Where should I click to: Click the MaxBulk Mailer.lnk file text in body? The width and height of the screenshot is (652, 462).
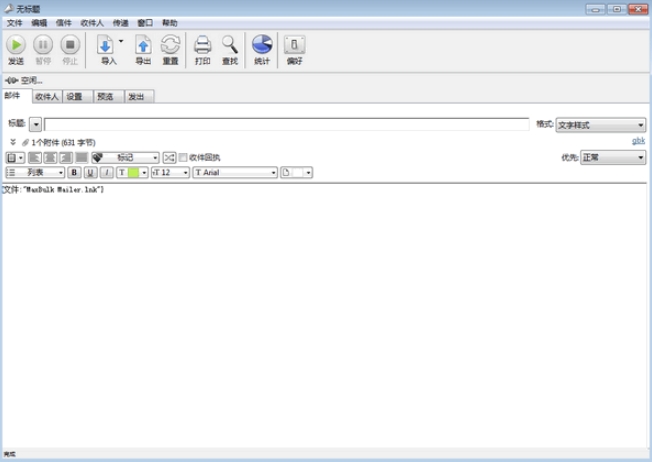(x=53, y=190)
